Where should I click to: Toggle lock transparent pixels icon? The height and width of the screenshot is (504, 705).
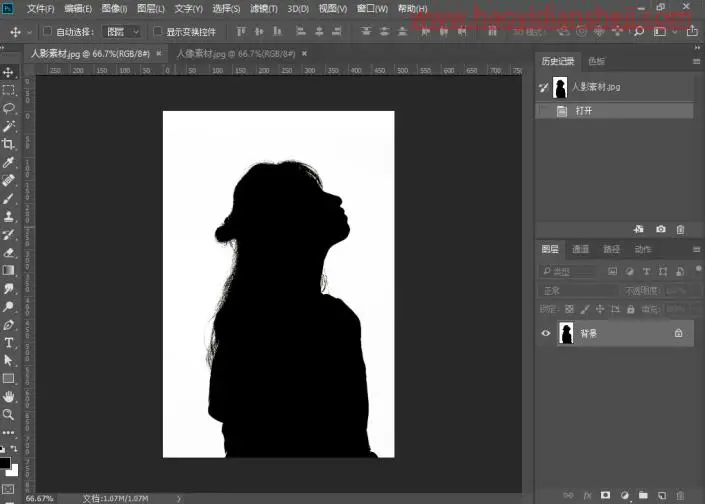569,309
